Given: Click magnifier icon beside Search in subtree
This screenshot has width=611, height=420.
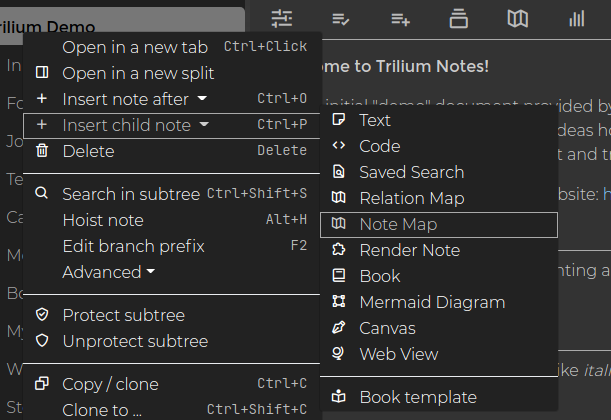Looking at the screenshot, I should (x=42, y=193).
